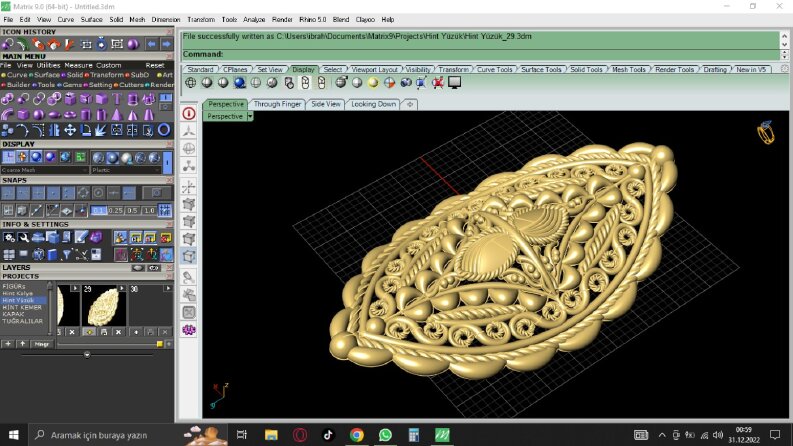
Task: Open the Curve category in Main Menu
Action: coord(14,74)
